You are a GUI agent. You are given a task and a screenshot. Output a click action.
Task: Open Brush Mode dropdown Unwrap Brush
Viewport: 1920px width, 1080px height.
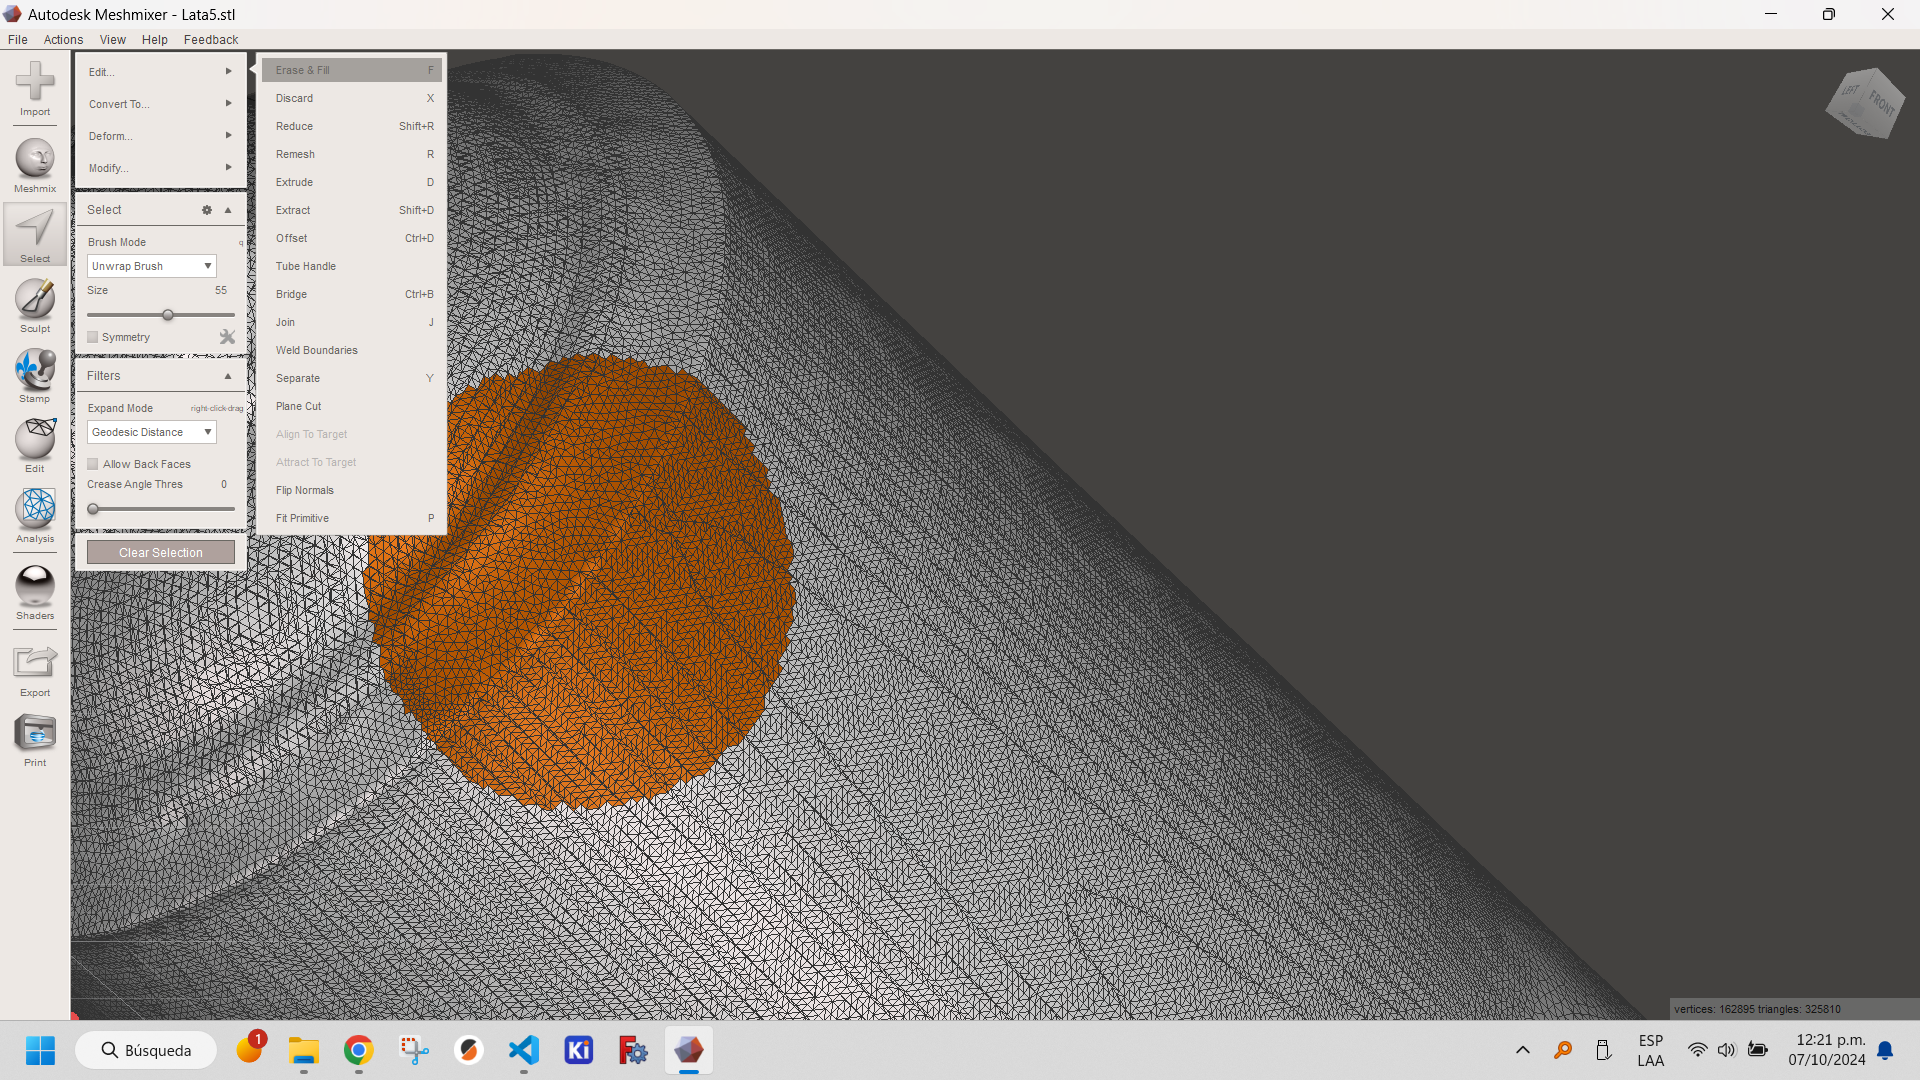[x=152, y=266]
